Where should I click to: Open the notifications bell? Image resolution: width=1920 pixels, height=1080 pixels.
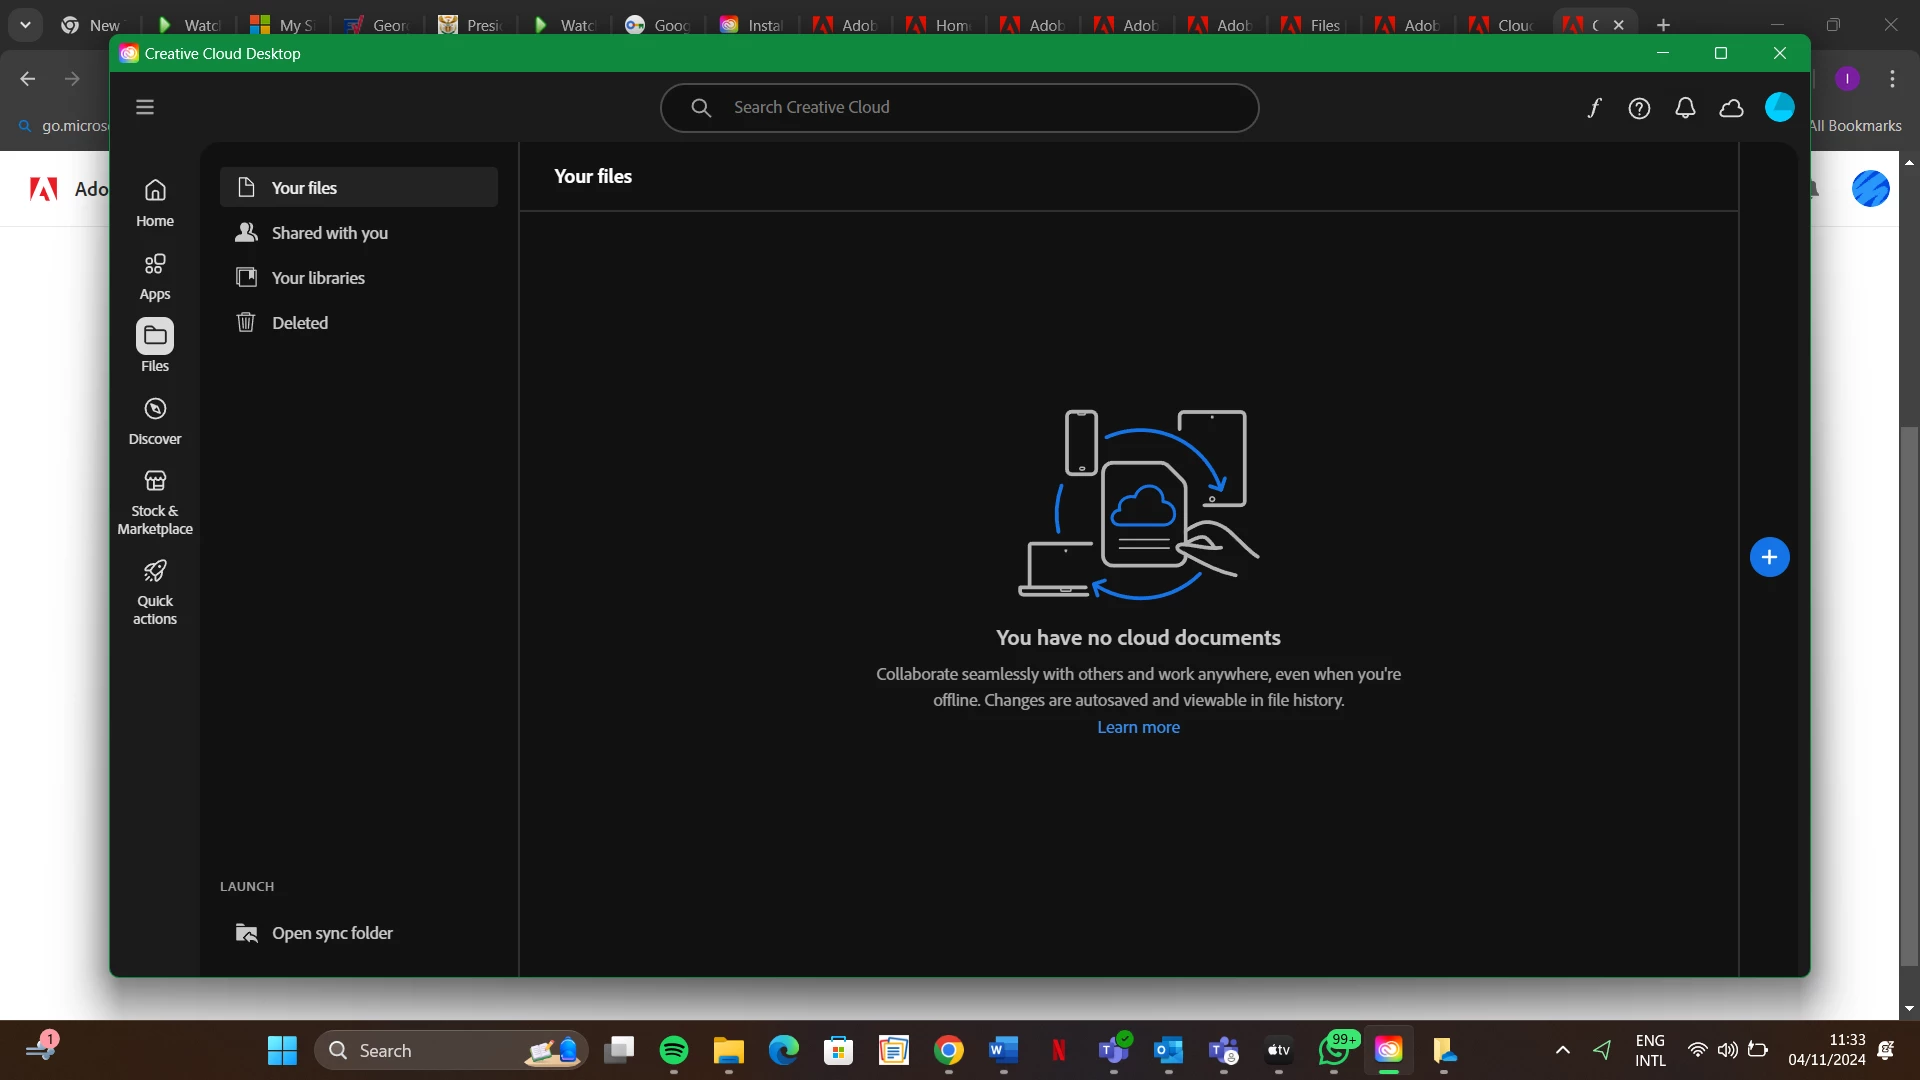[1685, 108]
